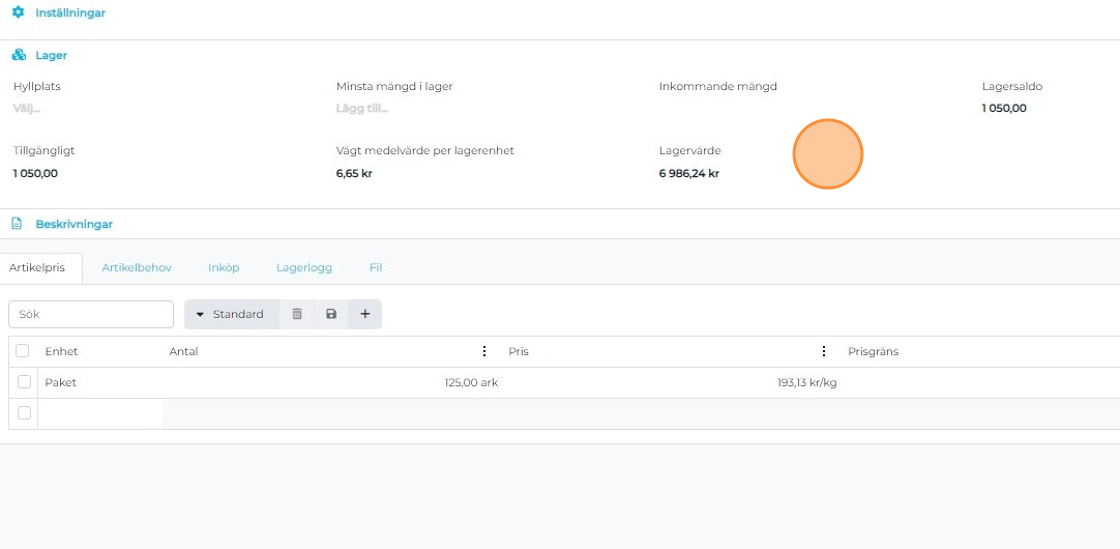Open Antal column options menu
This screenshot has width=1120, height=549.
[x=484, y=351]
